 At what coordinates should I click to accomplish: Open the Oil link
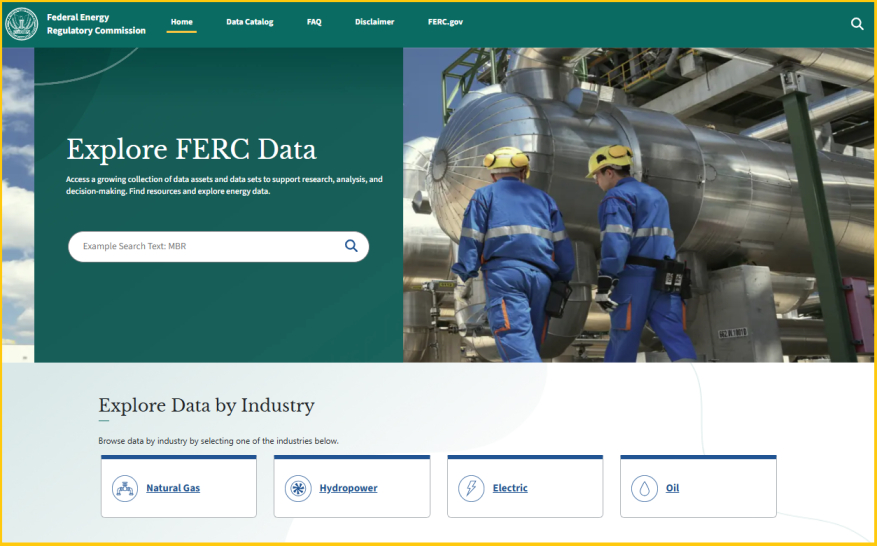[x=672, y=488]
